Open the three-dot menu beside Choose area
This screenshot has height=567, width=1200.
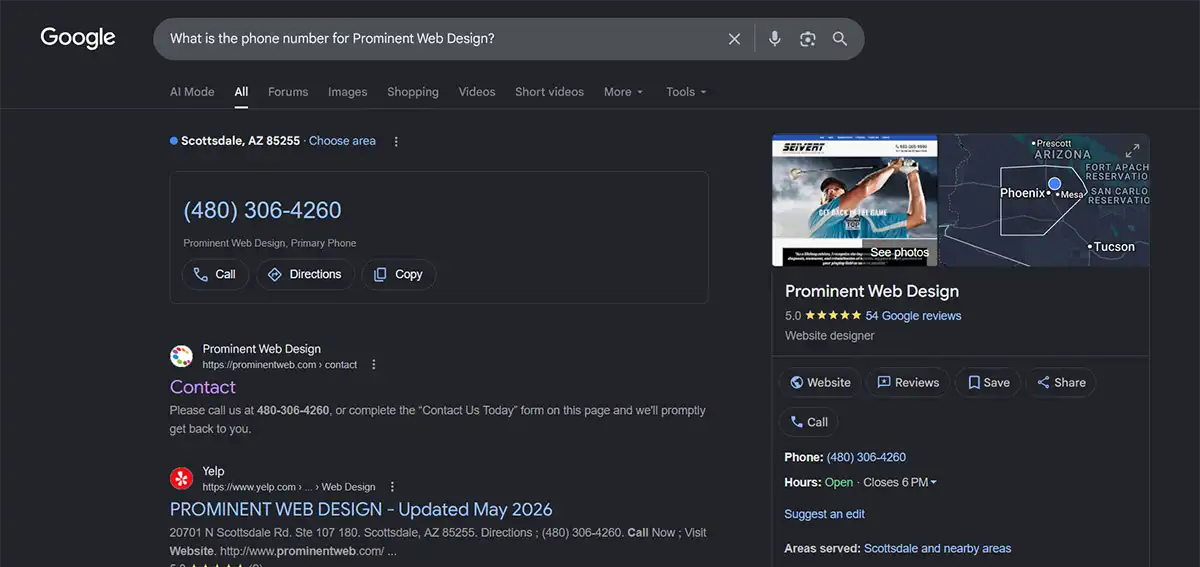pyautogui.click(x=396, y=141)
